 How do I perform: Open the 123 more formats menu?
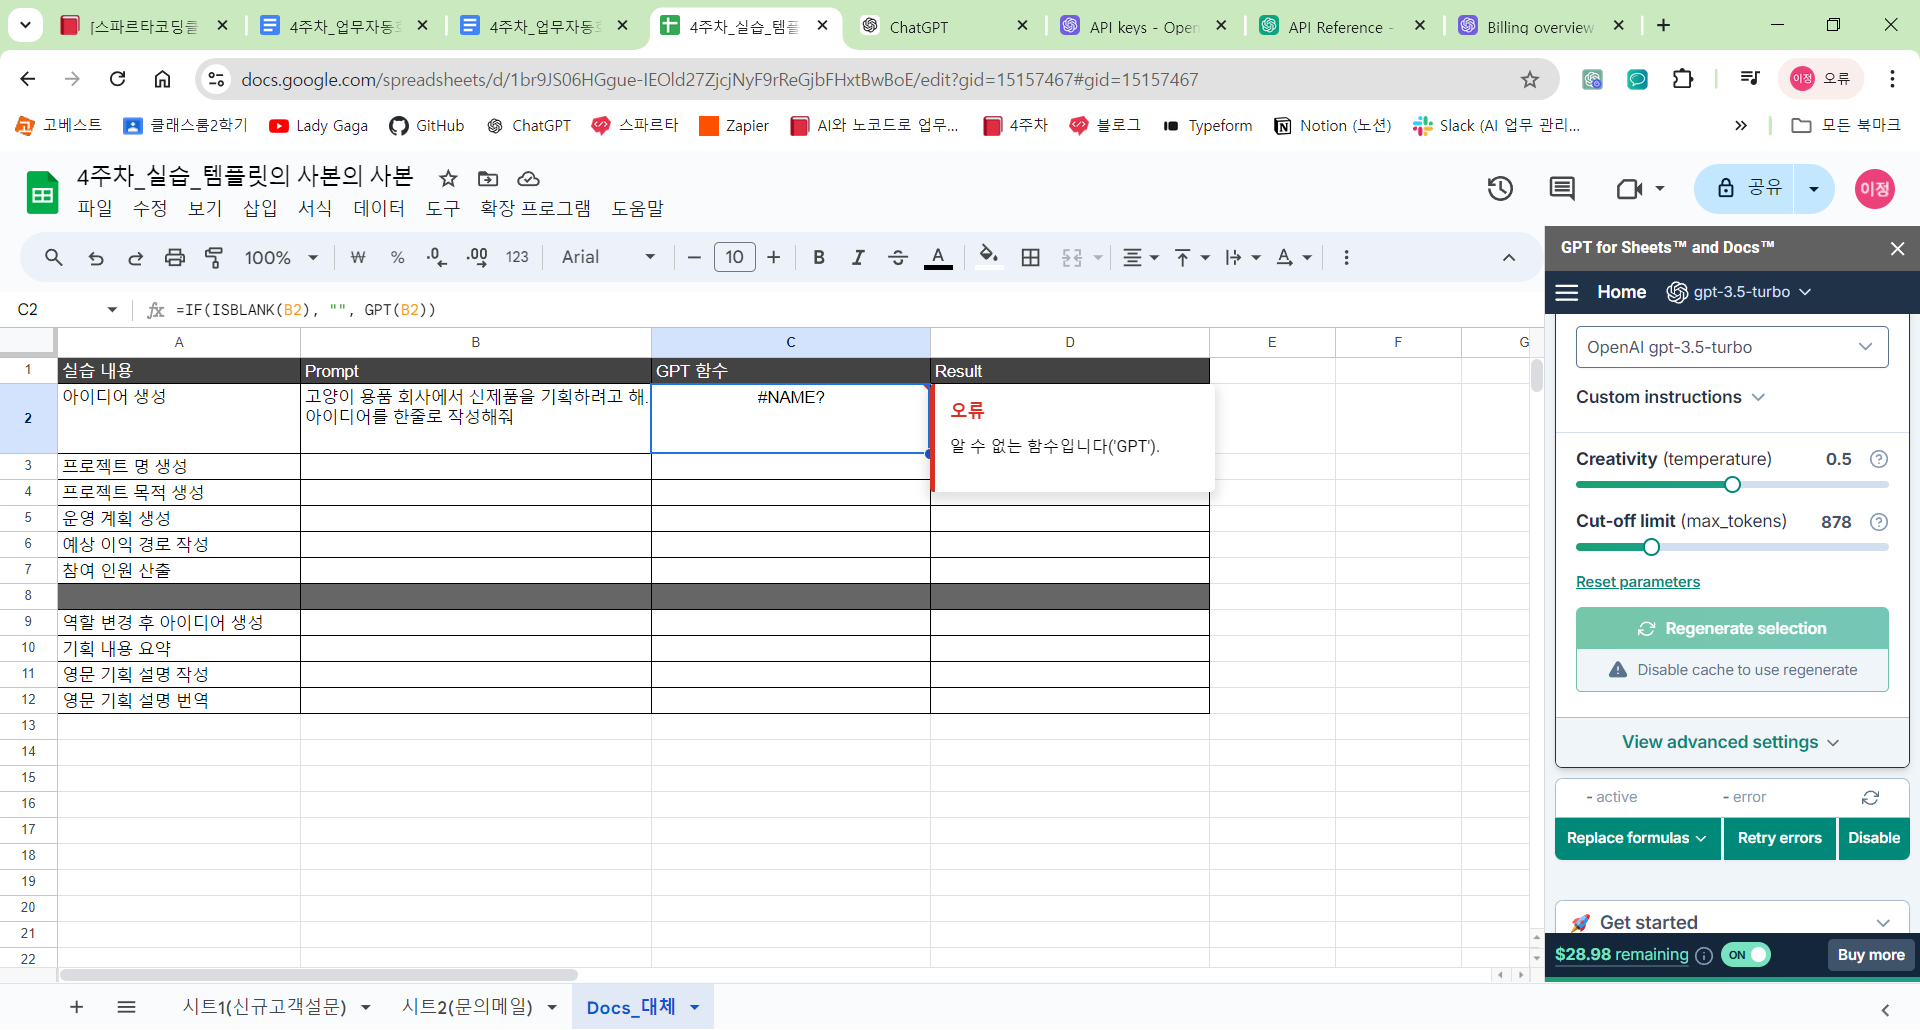coord(517,258)
